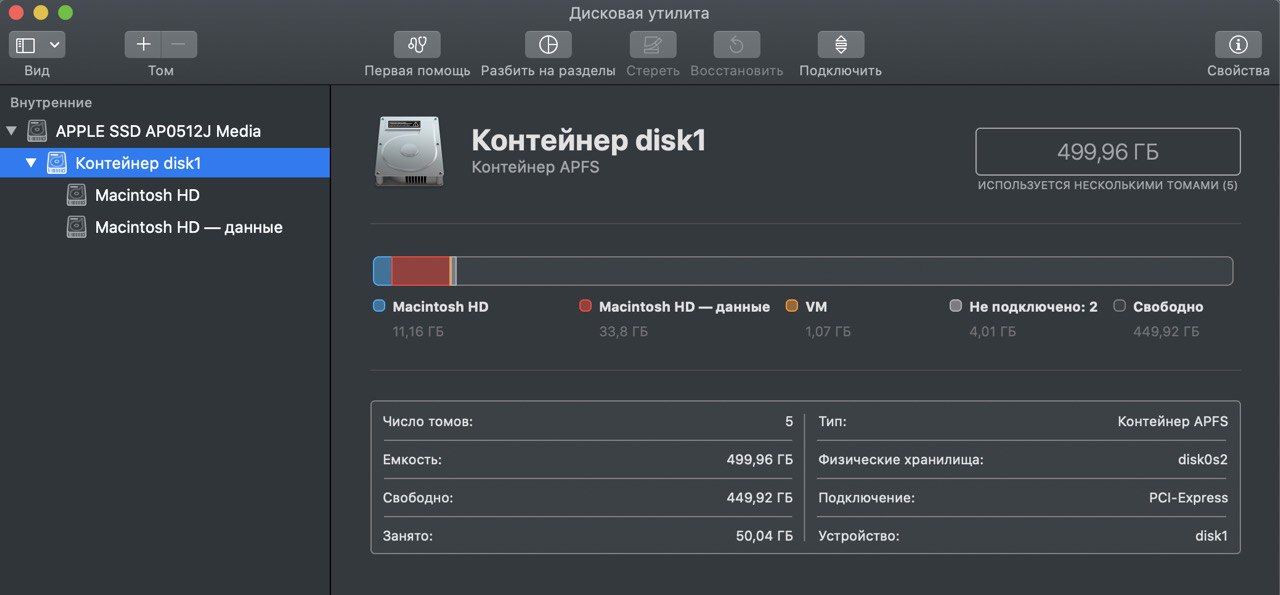
Task: Click the green zoom window button
Action: point(65,13)
